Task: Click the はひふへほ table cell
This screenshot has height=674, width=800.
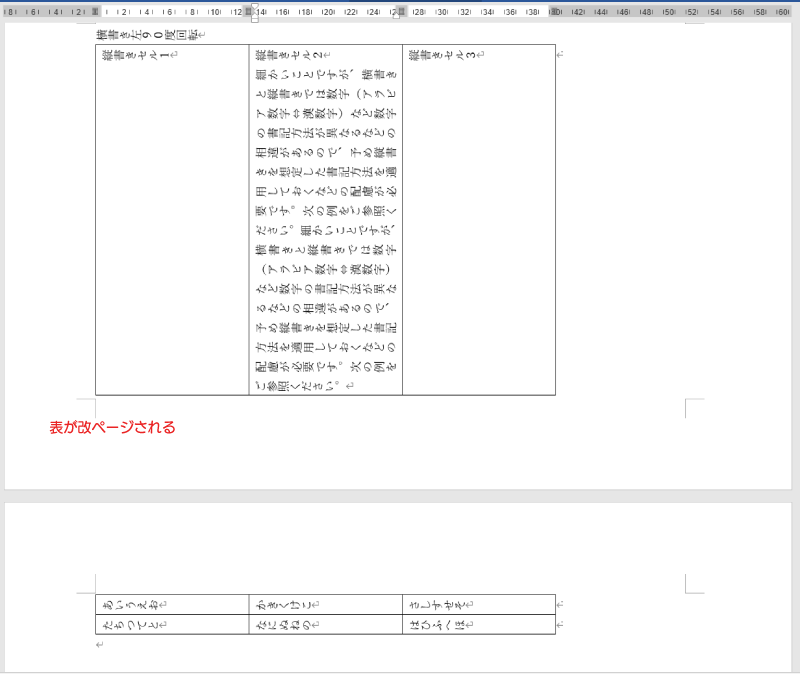Action: pyautogui.click(x=441, y=624)
